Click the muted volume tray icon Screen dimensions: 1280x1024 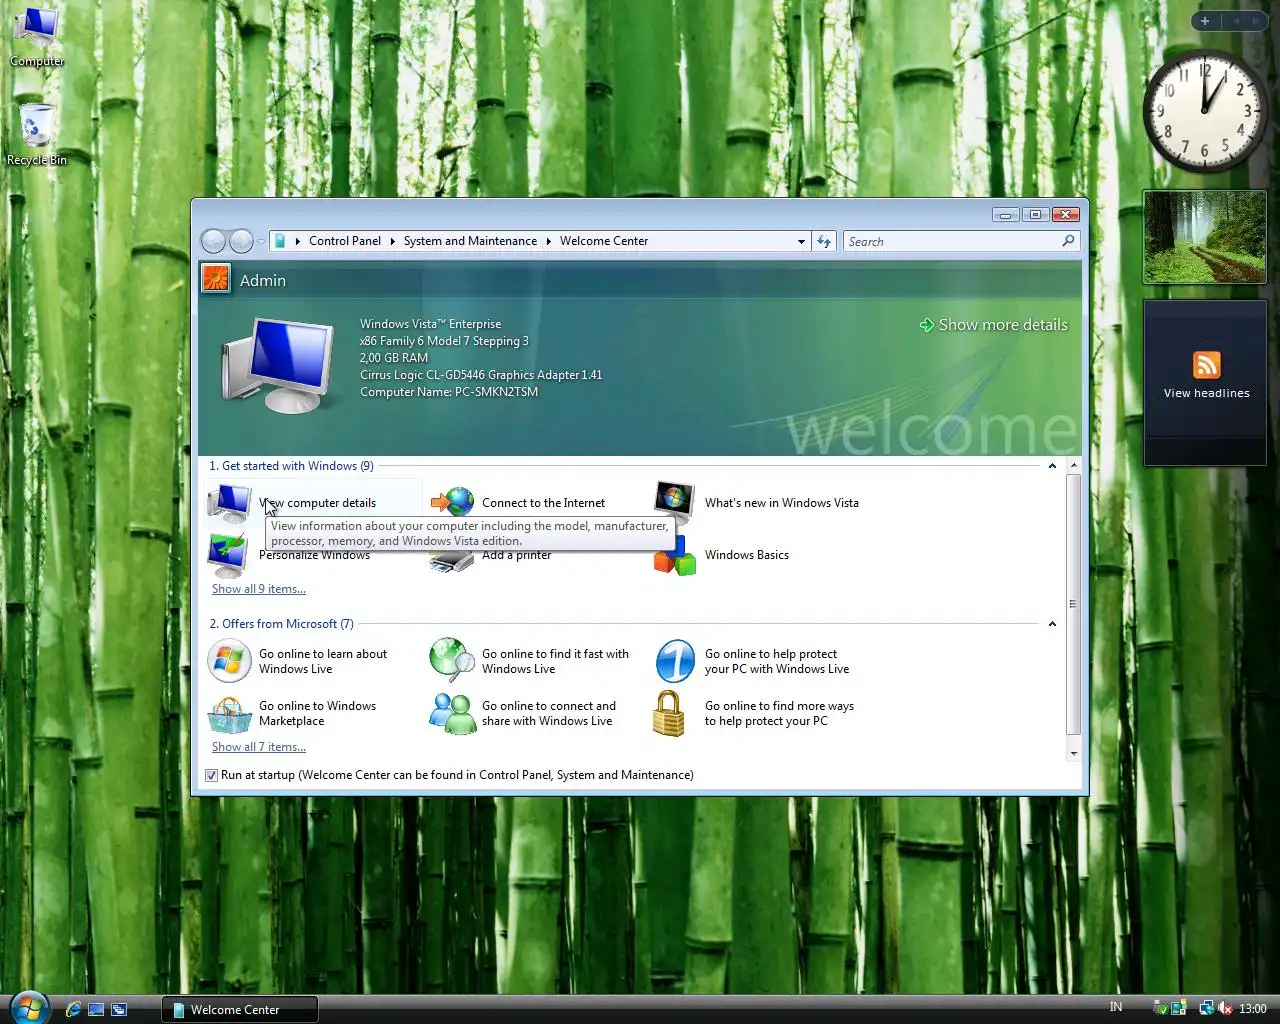coord(1226,1008)
